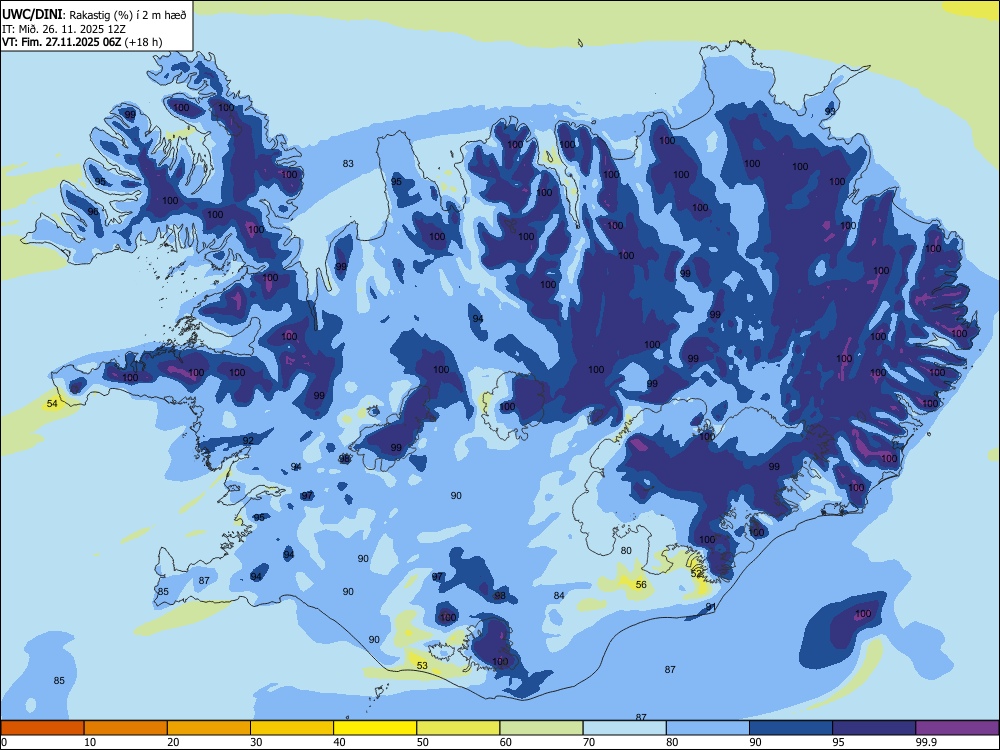This screenshot has width=1000, height=750.
Task: Select the medium blue 80–90 legend swatch
Action: coord(708,728)
